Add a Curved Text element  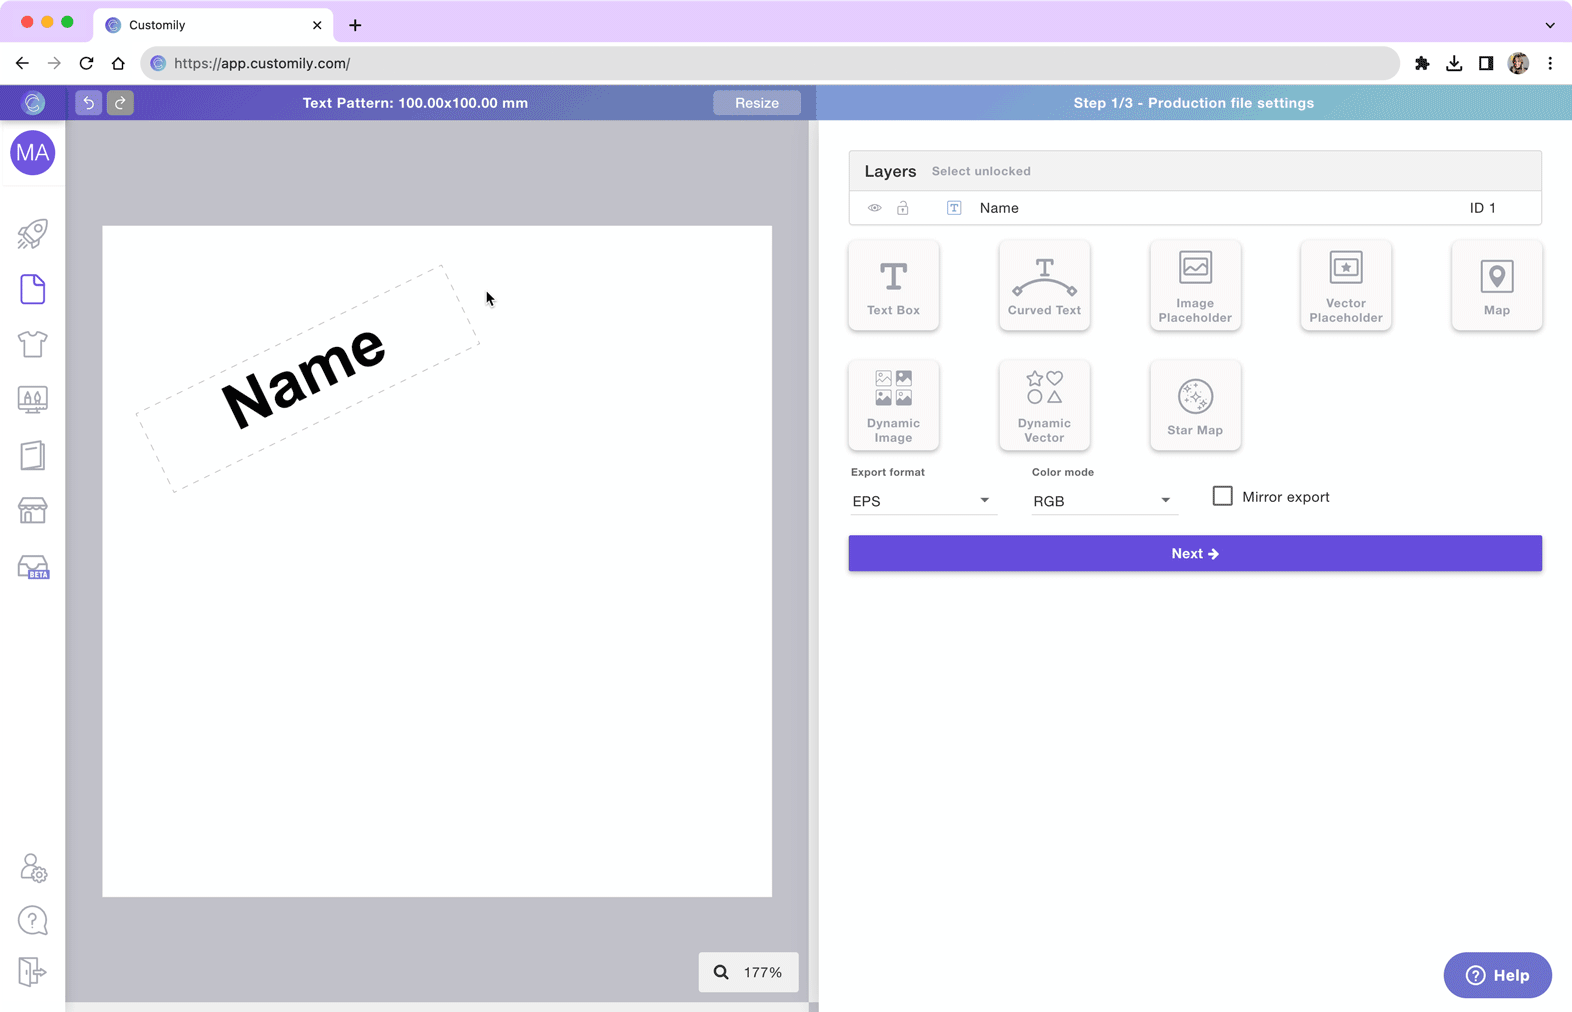(1044, 286)
